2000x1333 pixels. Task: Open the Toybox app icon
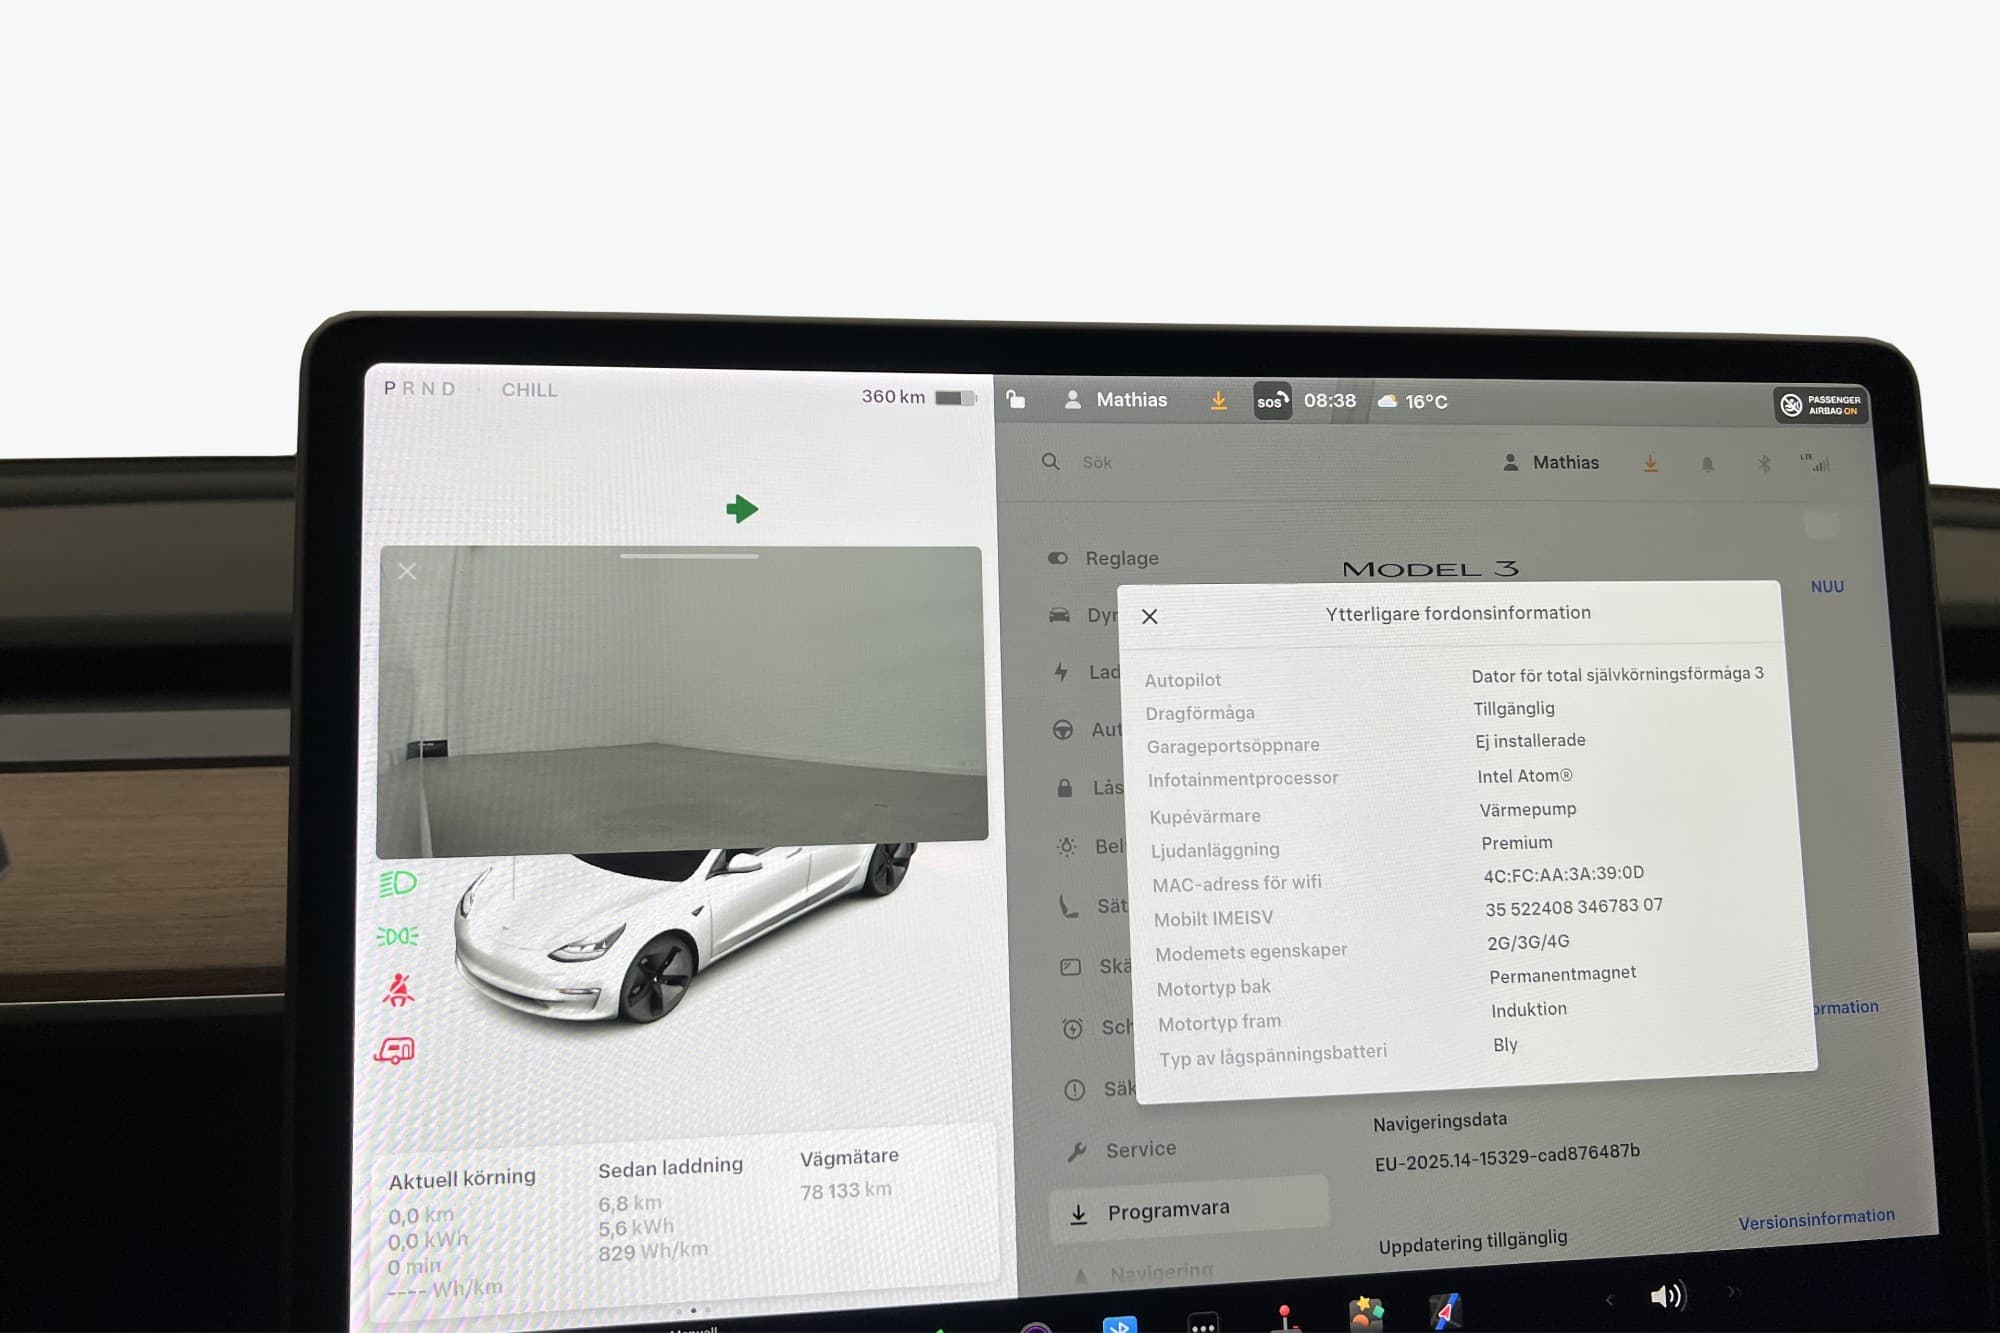[x=1365, y=1314]
